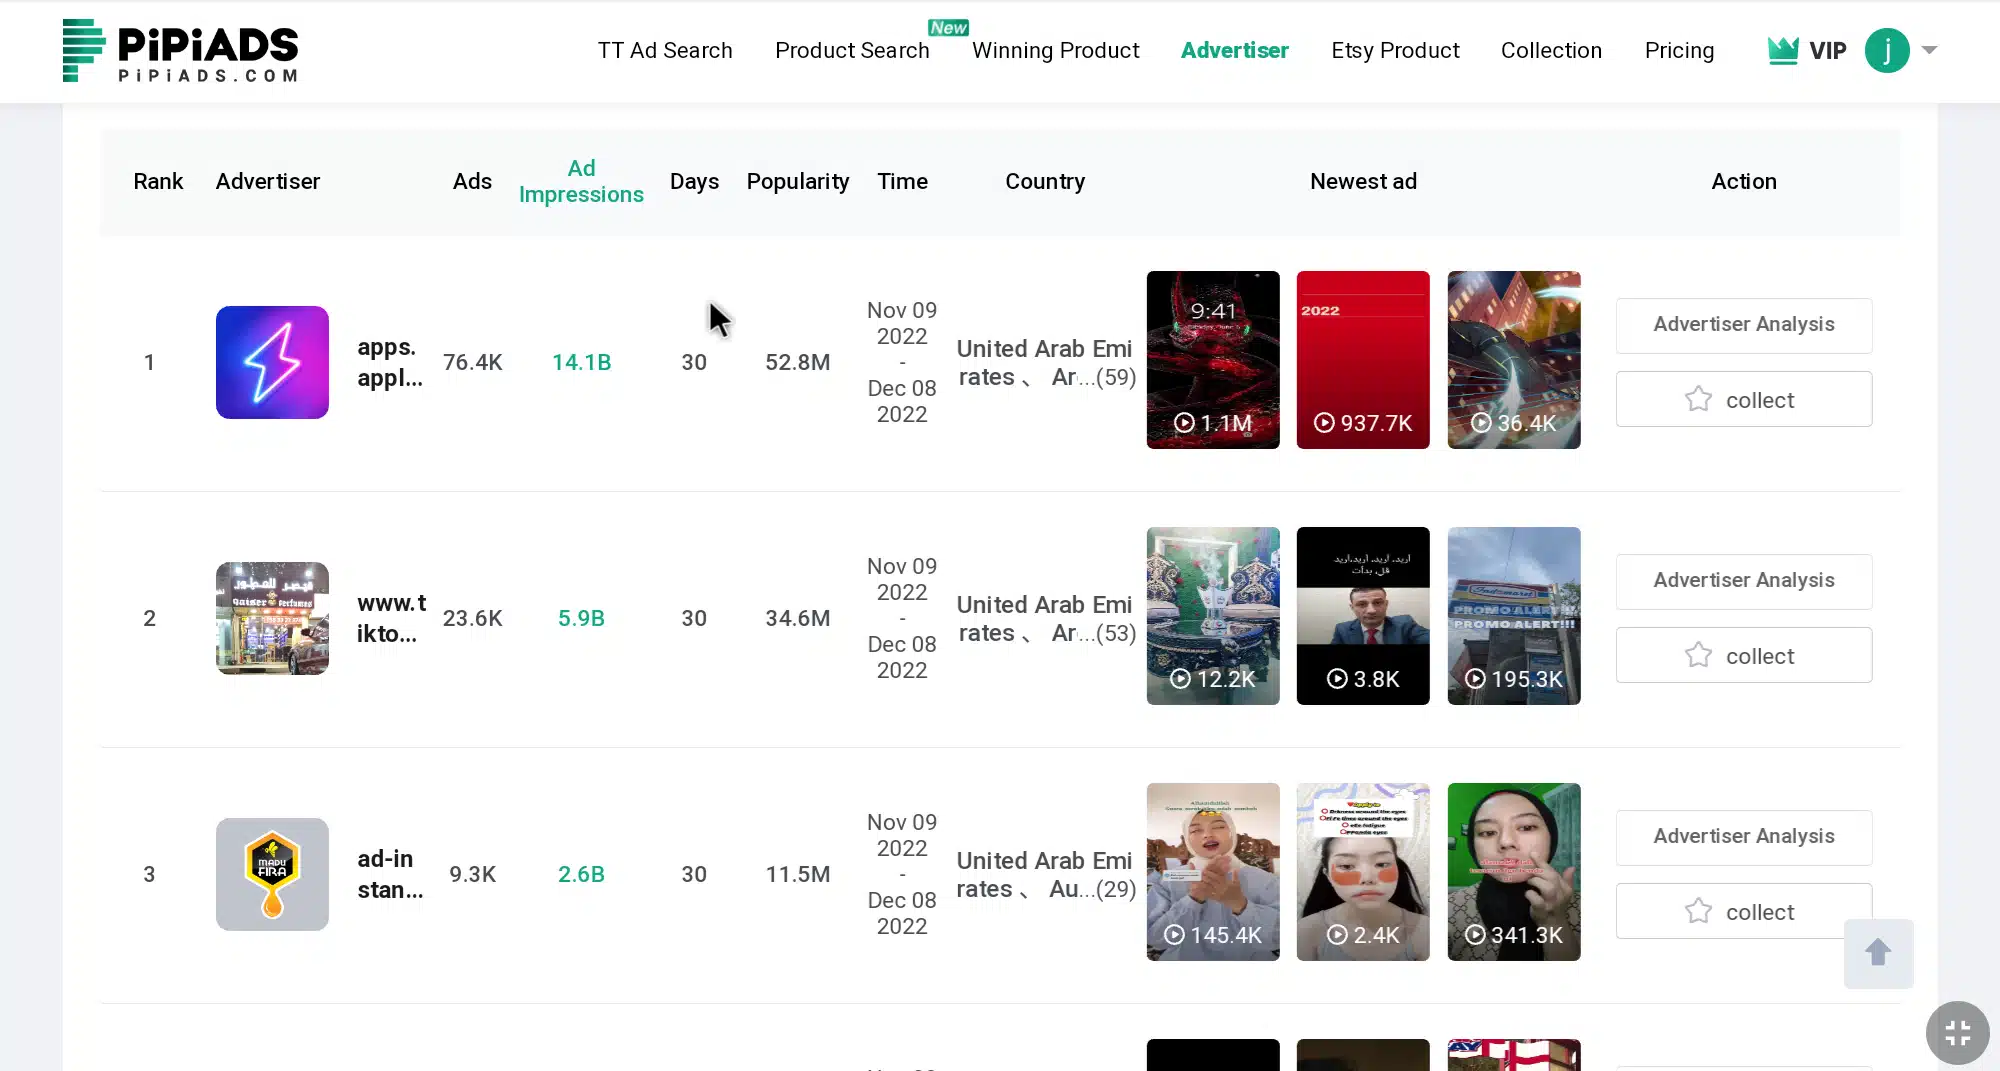Click the exit fullscreen circle icon

point(1957,1032)
